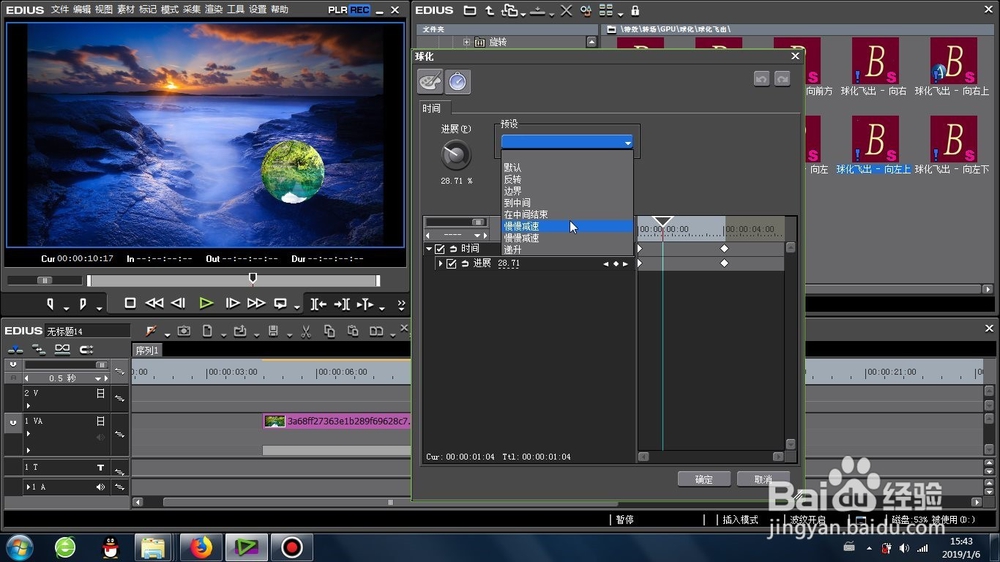Click the folder icon in bin toolbar
The width and height of the screenshot is (1000, 562).
[x=469, y=10]
